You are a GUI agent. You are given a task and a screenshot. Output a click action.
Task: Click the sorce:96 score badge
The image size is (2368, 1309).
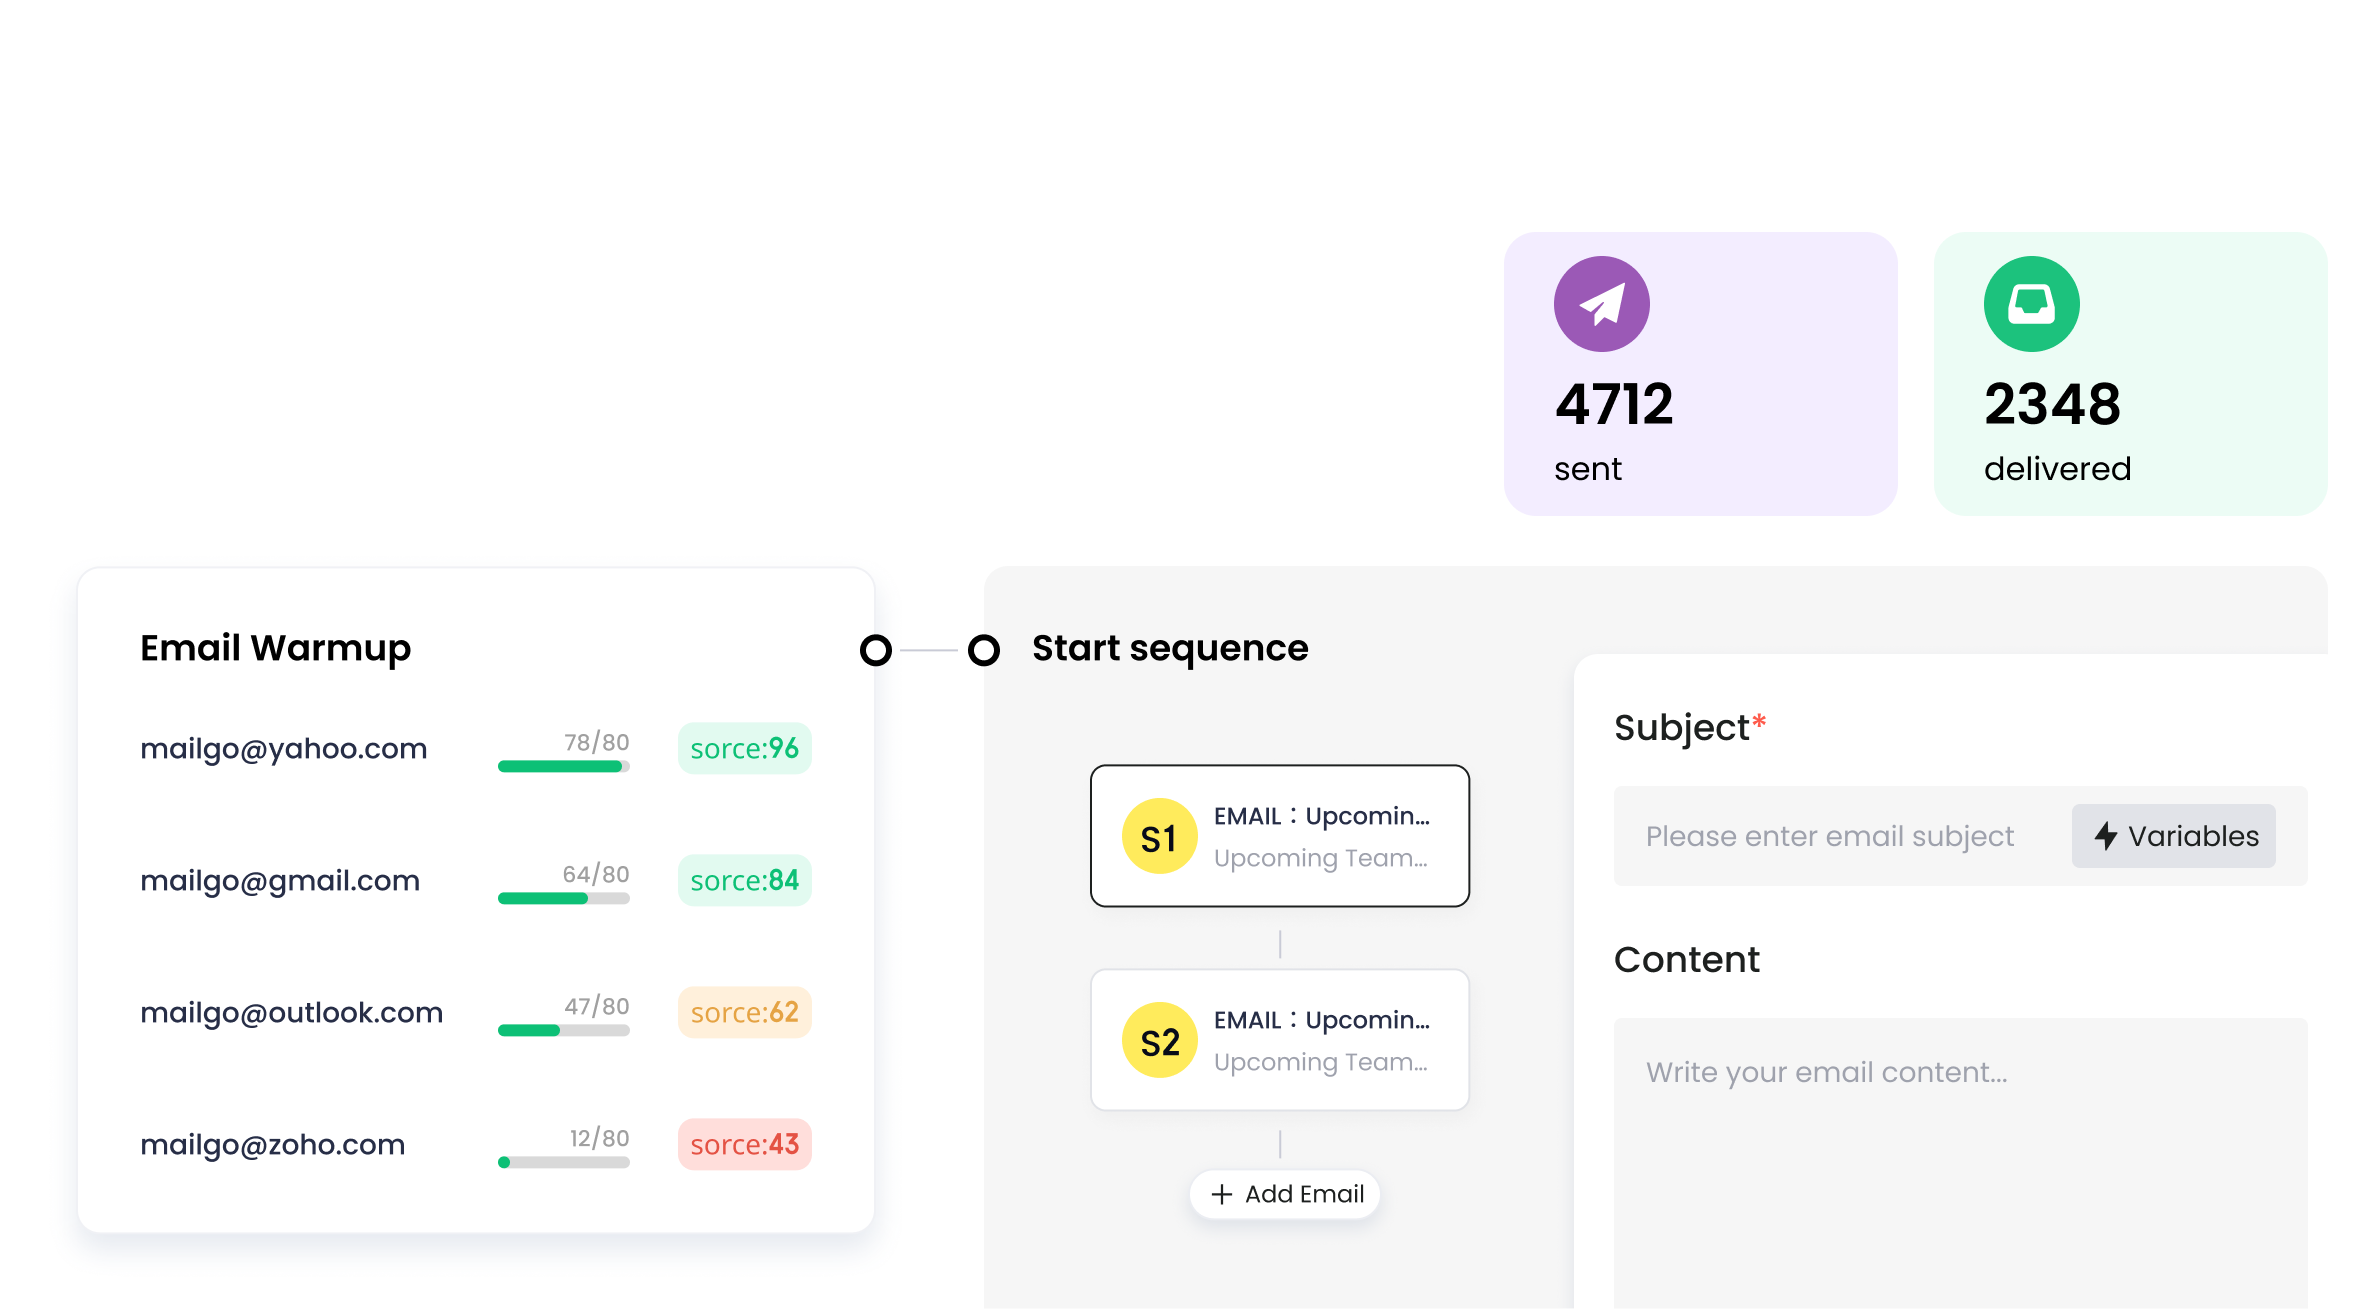pyautogui.click(x=744, y=748)
